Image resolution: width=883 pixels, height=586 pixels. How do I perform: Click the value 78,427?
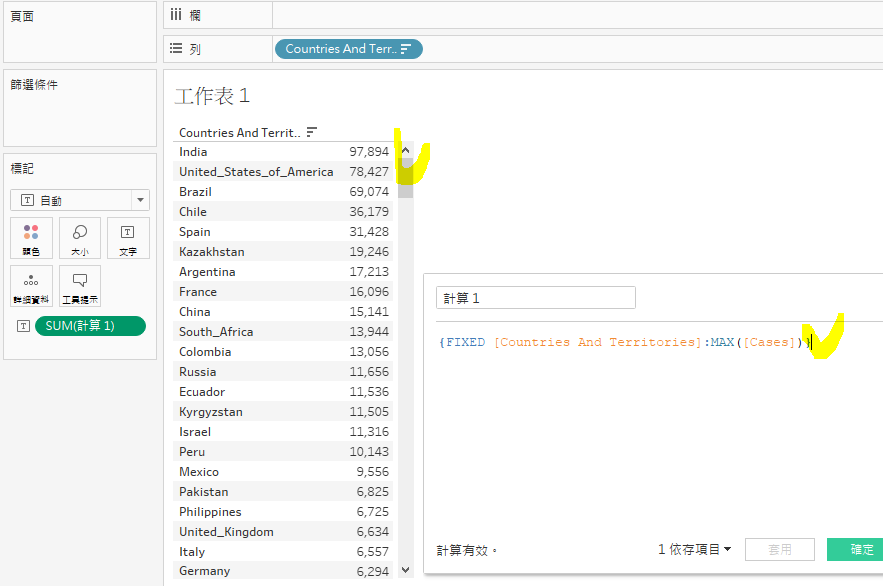coord(369,172)
